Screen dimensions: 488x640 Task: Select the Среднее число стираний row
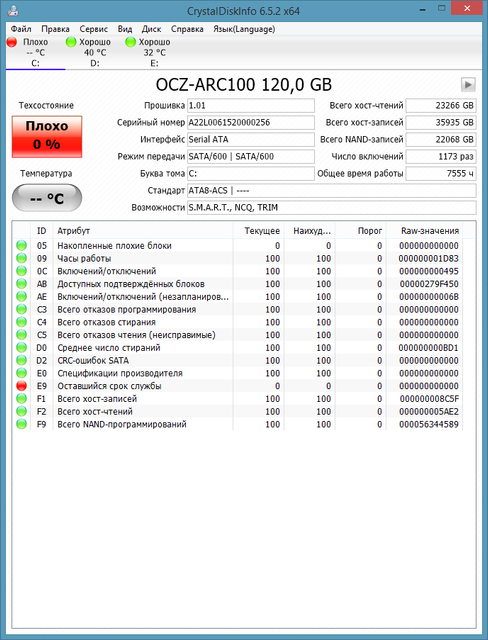click(x=238, y=348)
